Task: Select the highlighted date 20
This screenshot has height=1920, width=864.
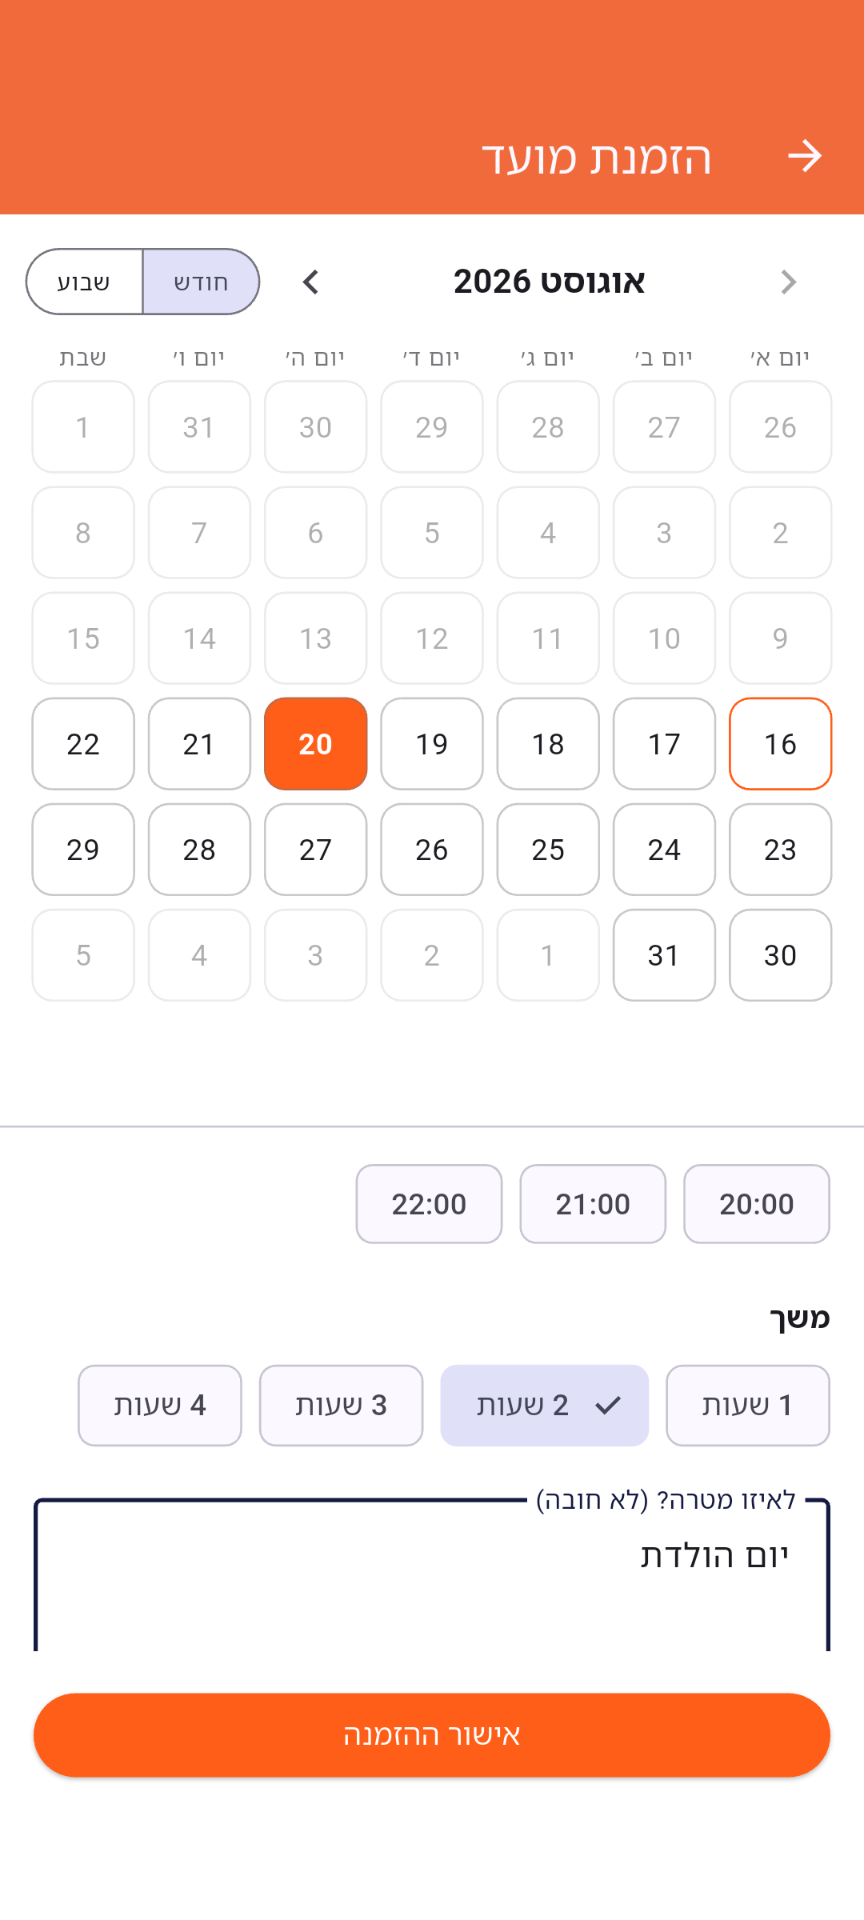Action: pyautogui.click(x=316, y=744)
